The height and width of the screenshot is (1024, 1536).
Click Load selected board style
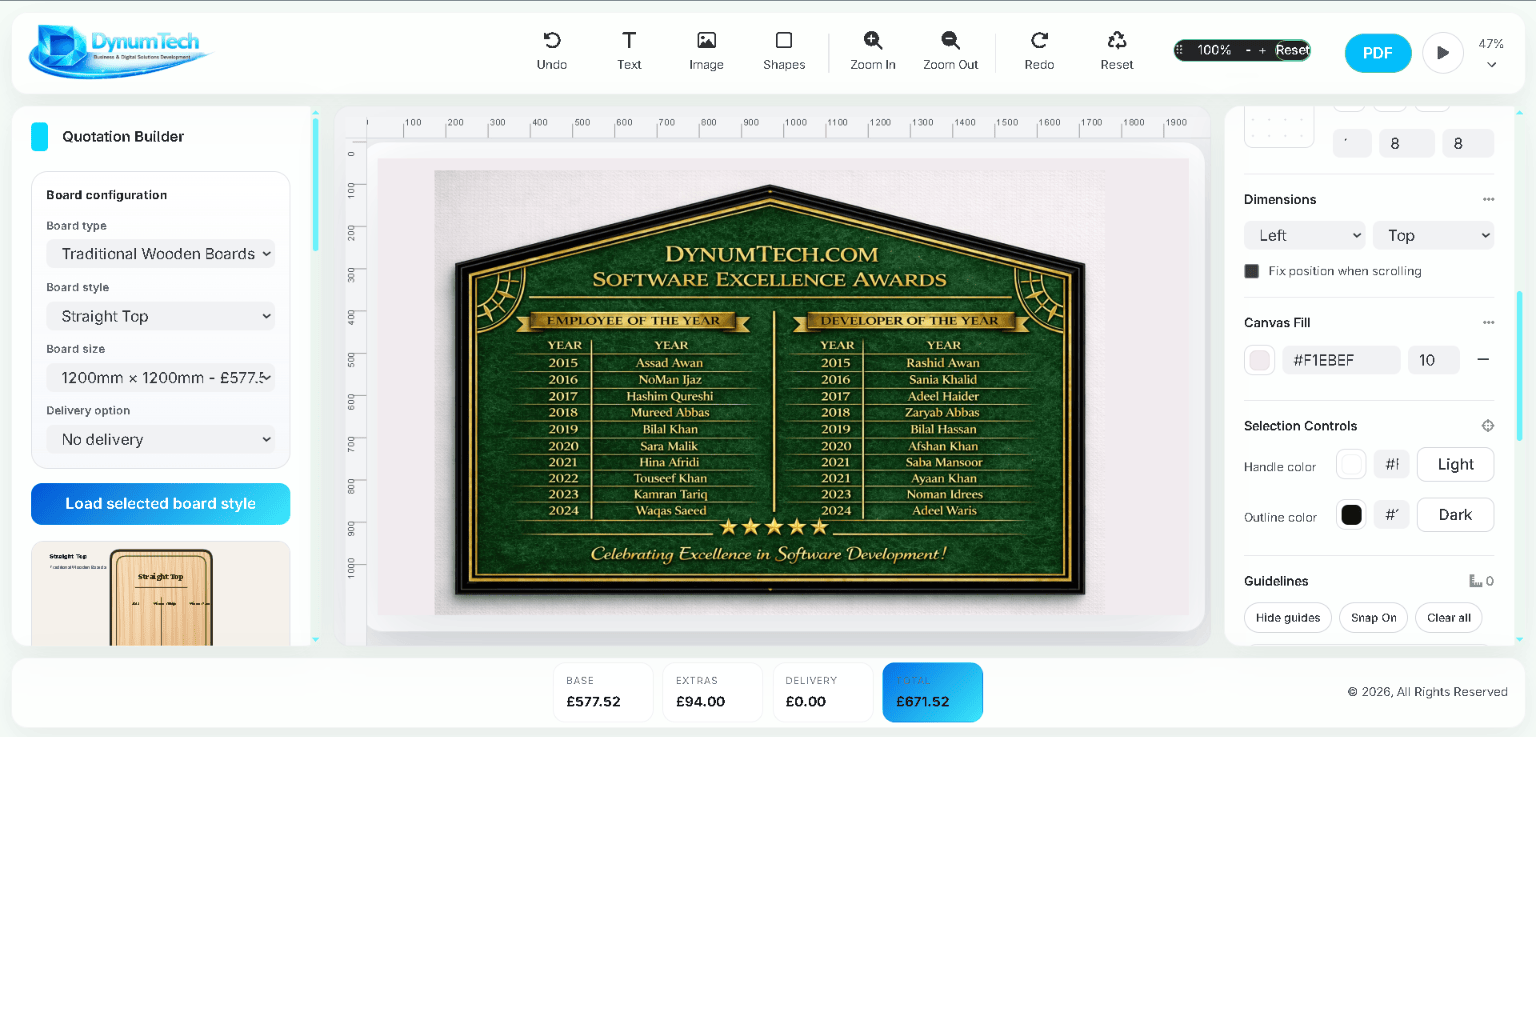tap(160, 504)
